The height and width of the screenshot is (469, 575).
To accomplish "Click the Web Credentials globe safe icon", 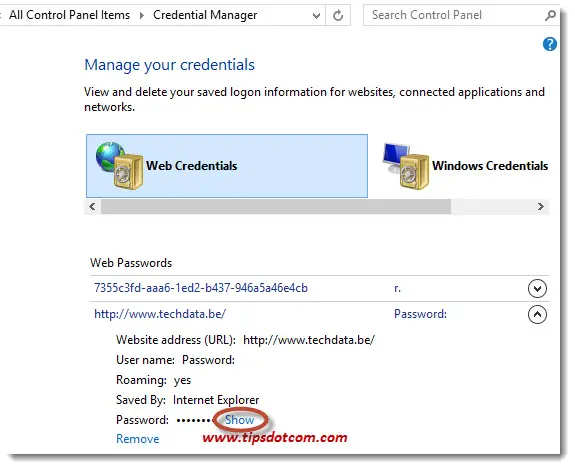I will [119, 165].
